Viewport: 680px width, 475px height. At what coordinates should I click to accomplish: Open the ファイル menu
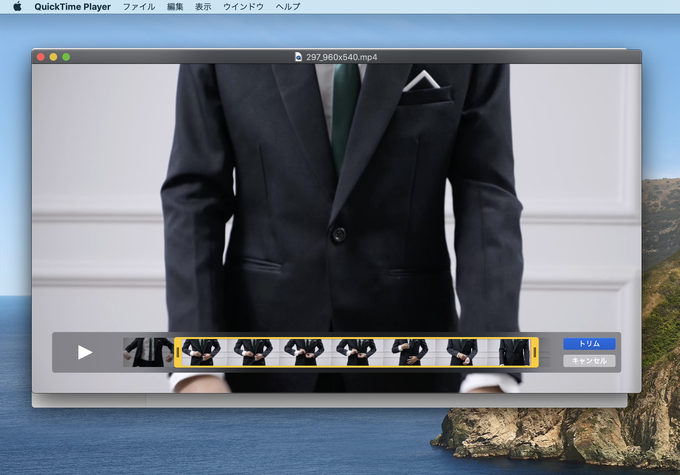point(139,7)
